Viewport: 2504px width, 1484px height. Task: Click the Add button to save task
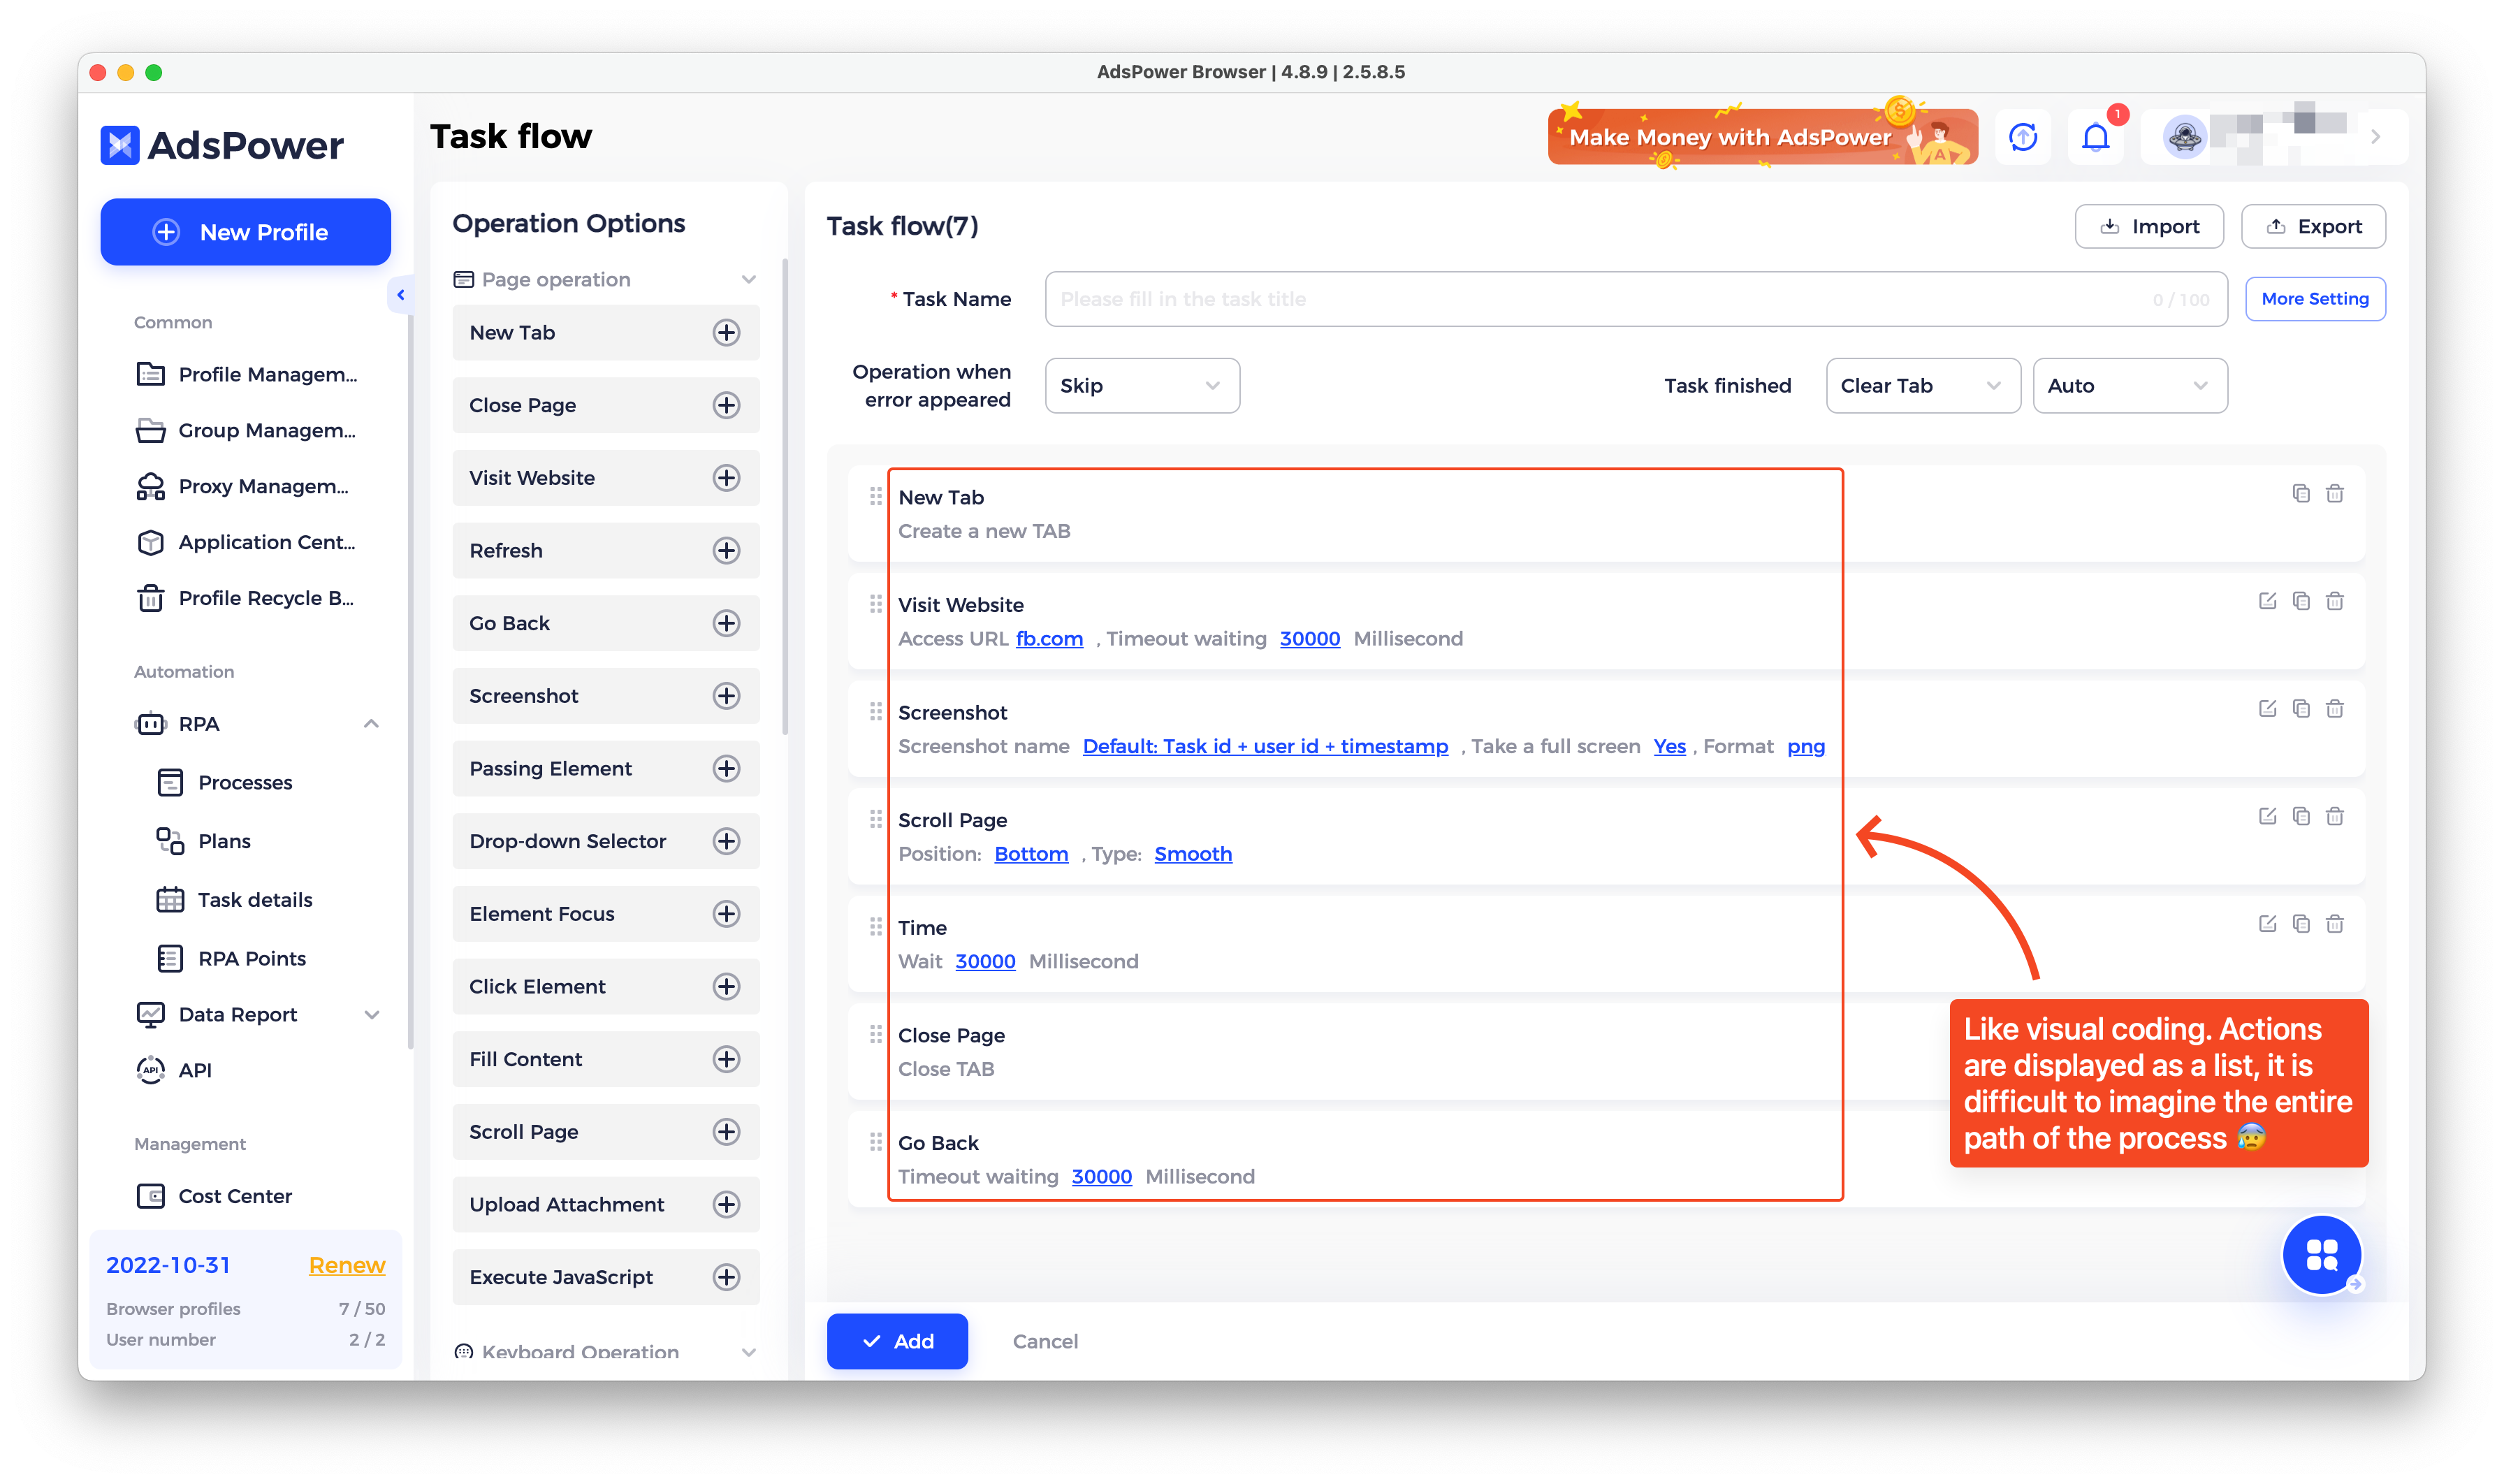pos(897,1341)
